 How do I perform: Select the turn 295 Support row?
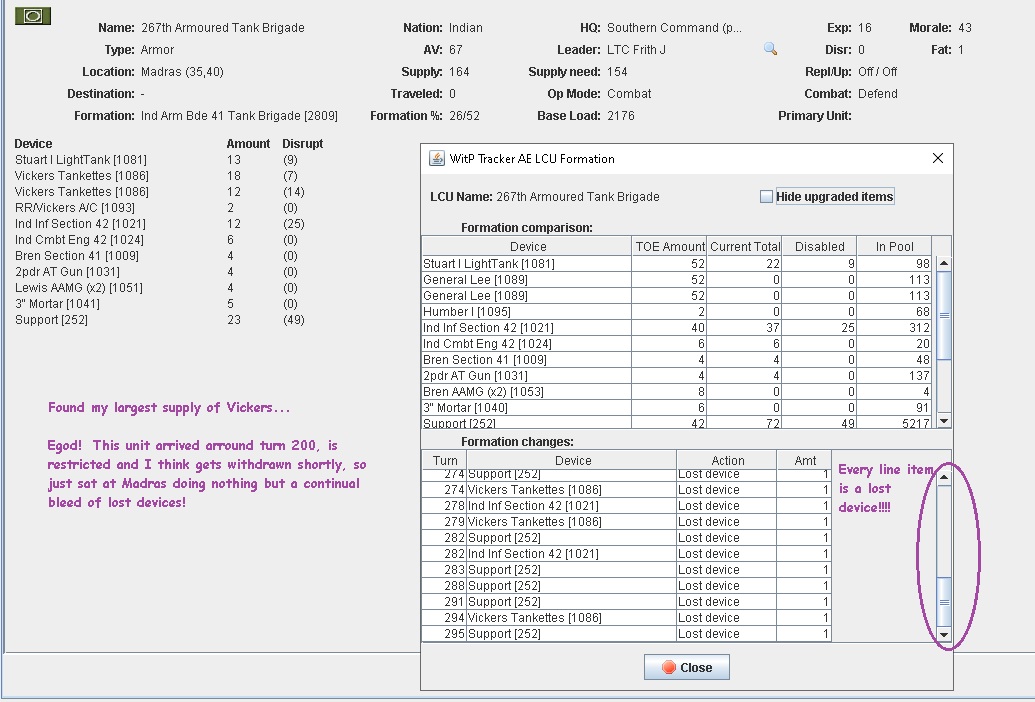[626, 633]
